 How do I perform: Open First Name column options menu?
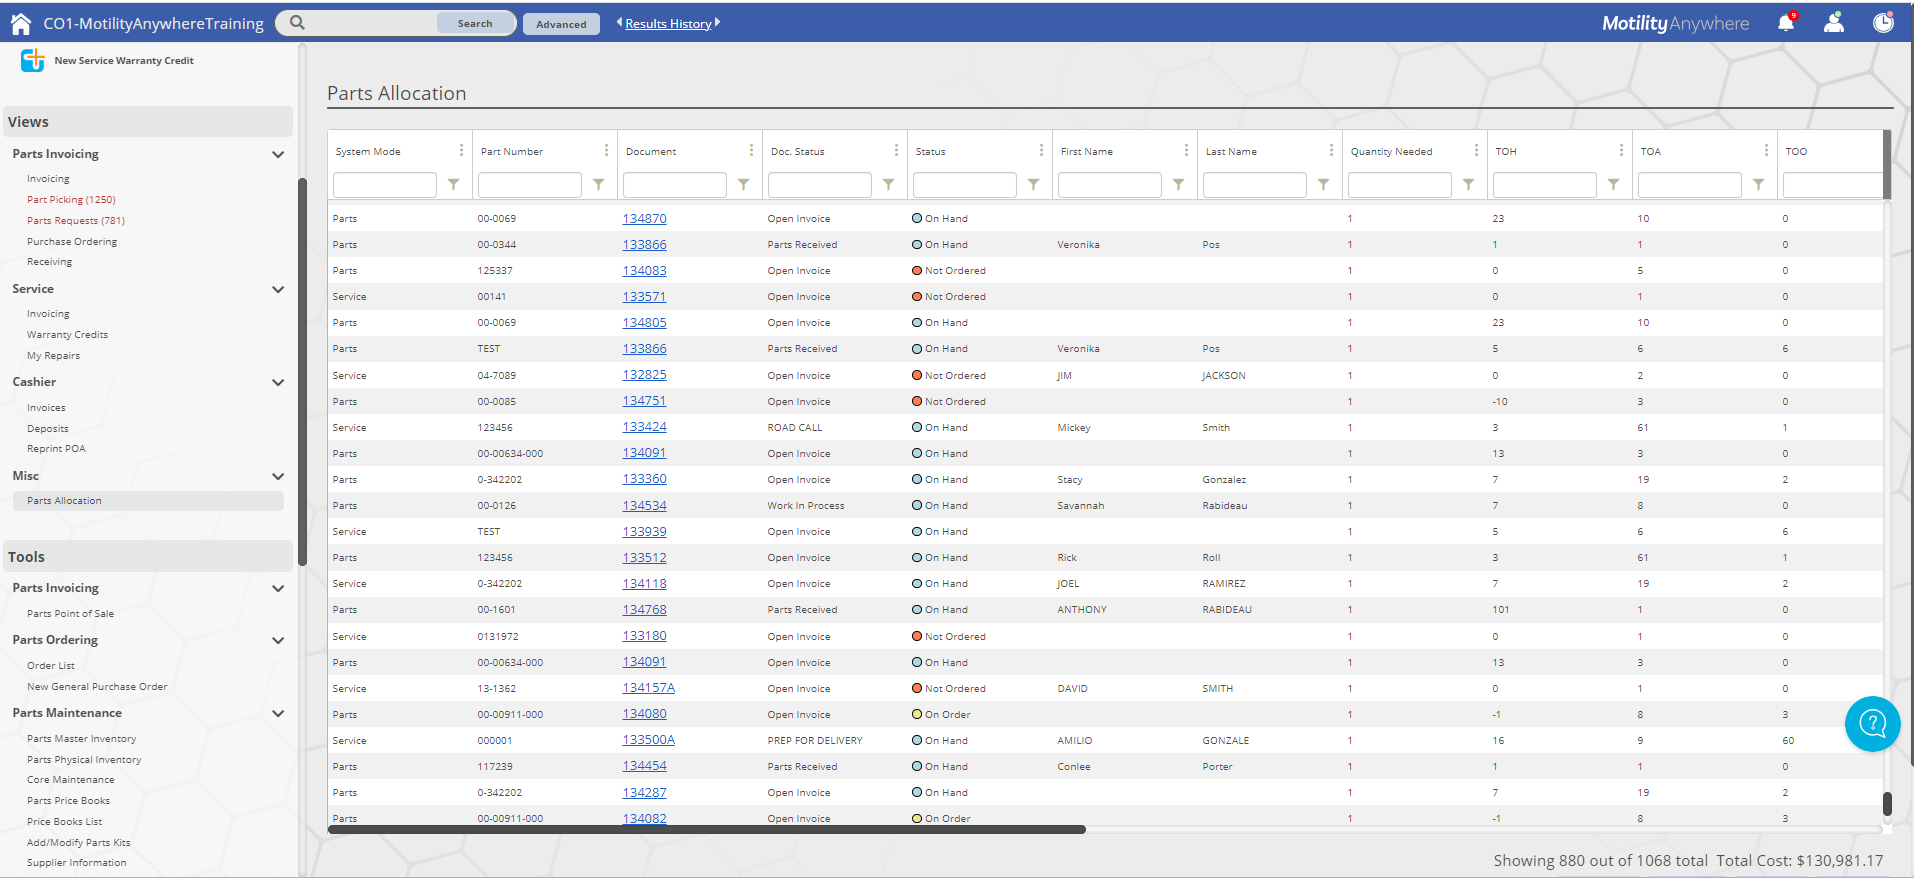coord(1186,150)
